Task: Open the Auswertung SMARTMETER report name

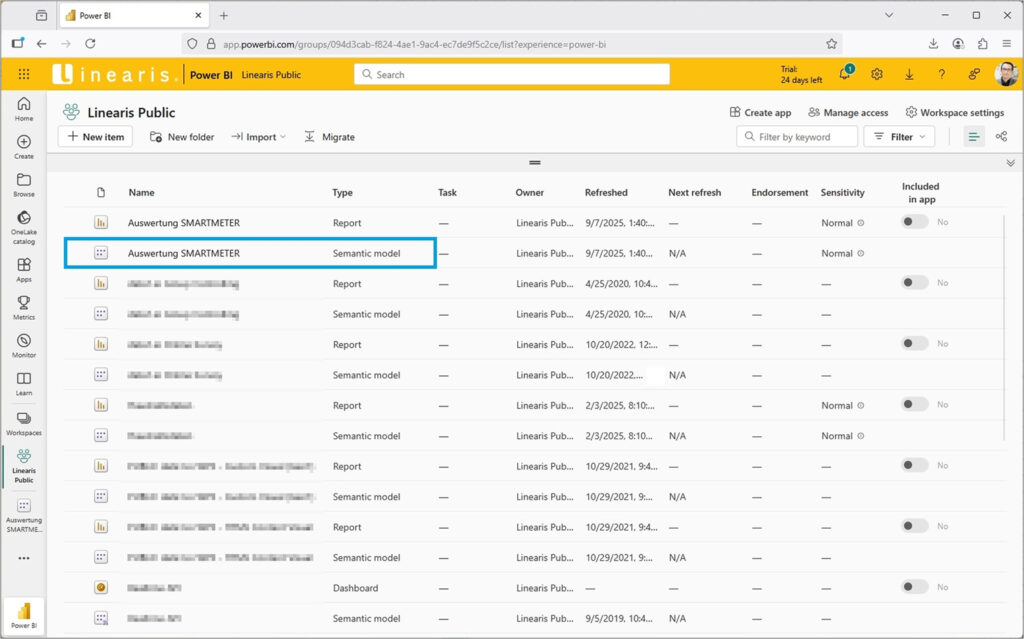Action: coord(184,223)
